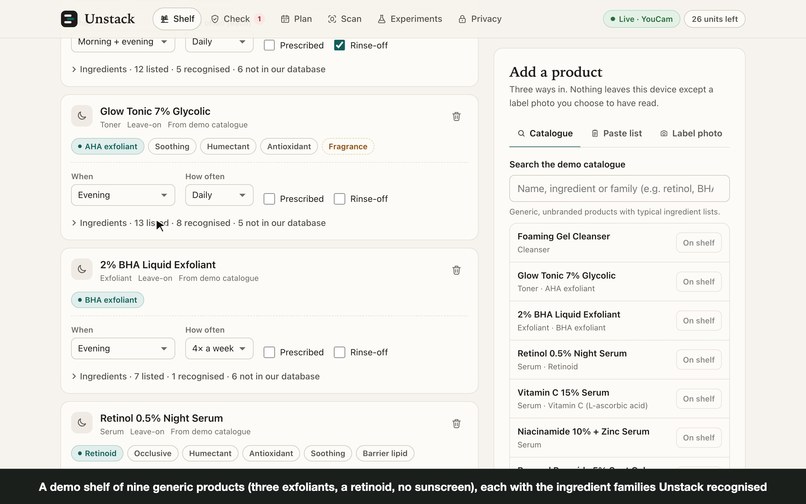Viewport: 806px width, 504px height.
Task: Click the Add a product heading
Action: (x=556, y=72)
